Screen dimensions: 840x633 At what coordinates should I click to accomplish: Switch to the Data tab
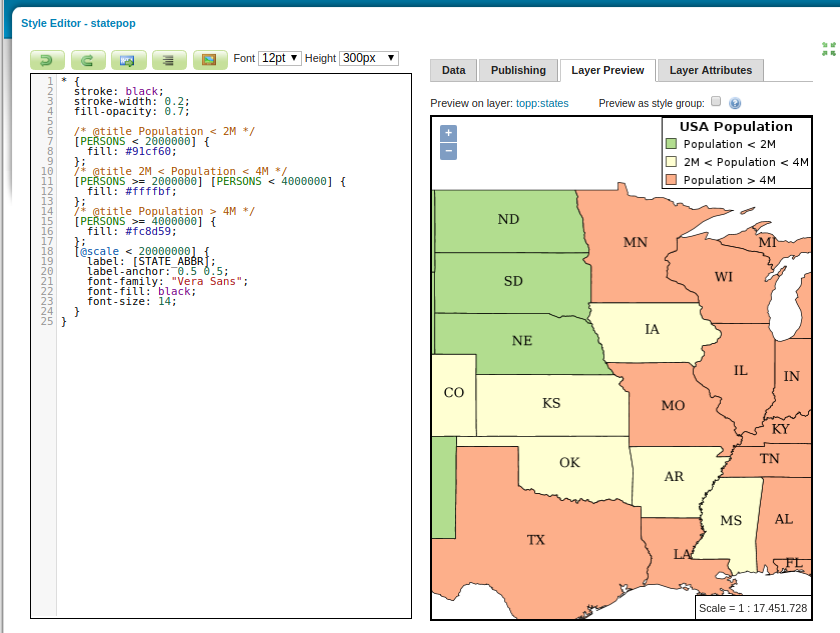(x=453, y=70)
